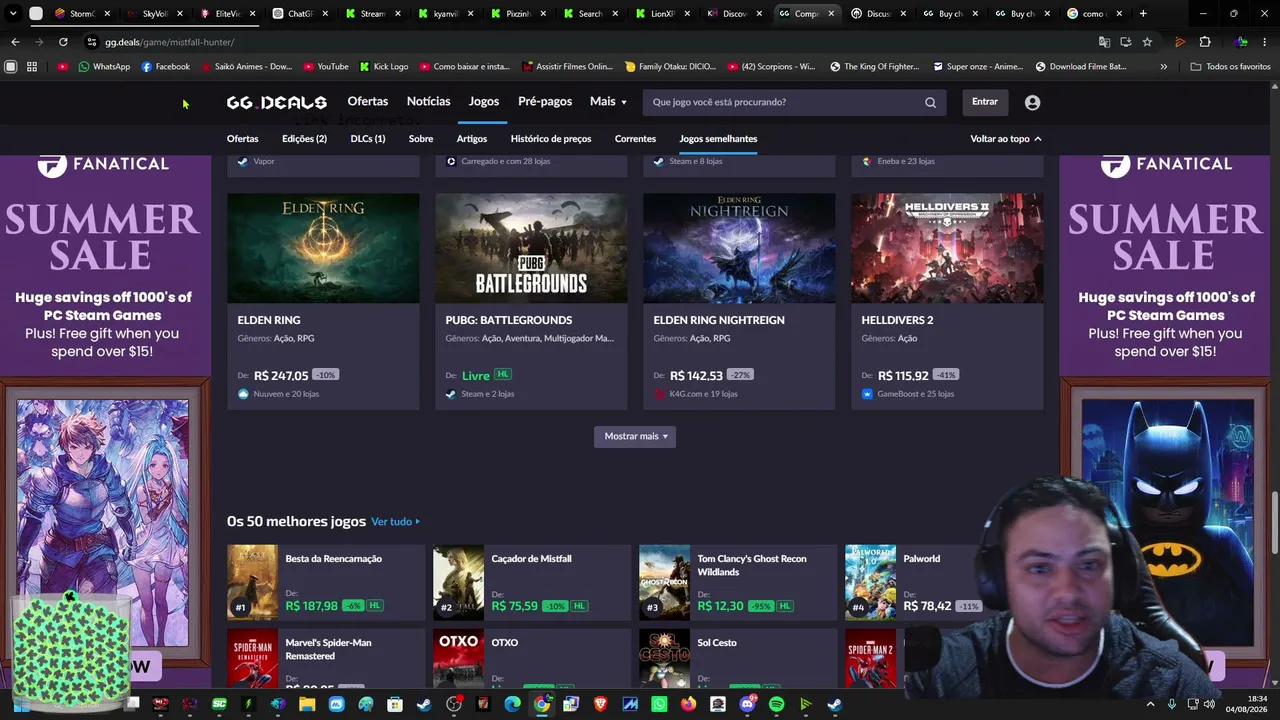
Task: Open the Pré-pagos main menu
Action: [x=545, y=102]
